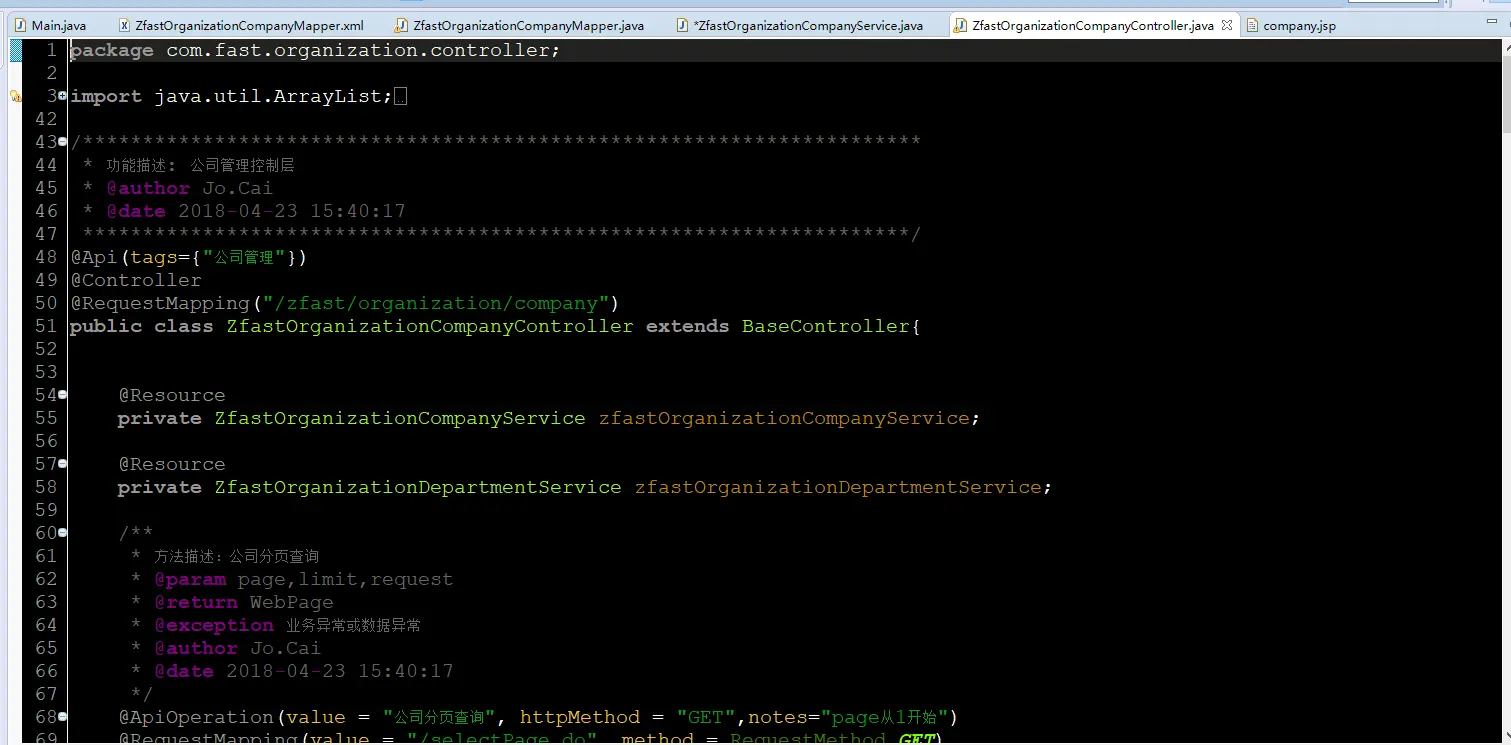1511x745 pixels.
Task: Click line number 51 in the gutter
Action: click(46, 326)
